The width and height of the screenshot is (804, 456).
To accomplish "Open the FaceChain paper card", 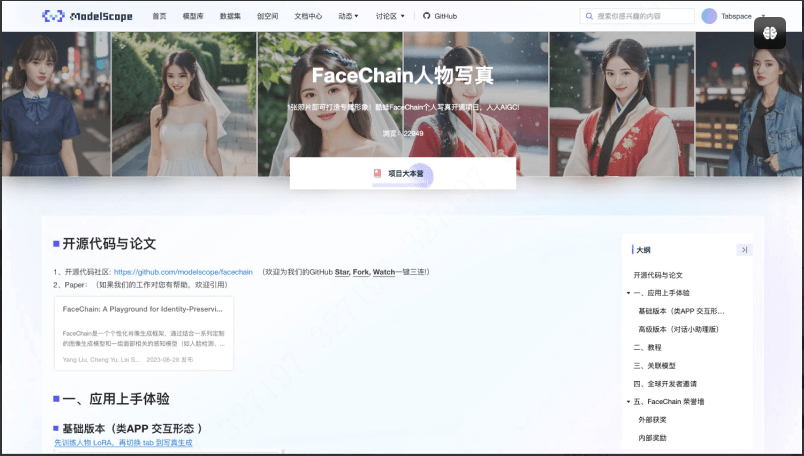I will pos(144,333).
